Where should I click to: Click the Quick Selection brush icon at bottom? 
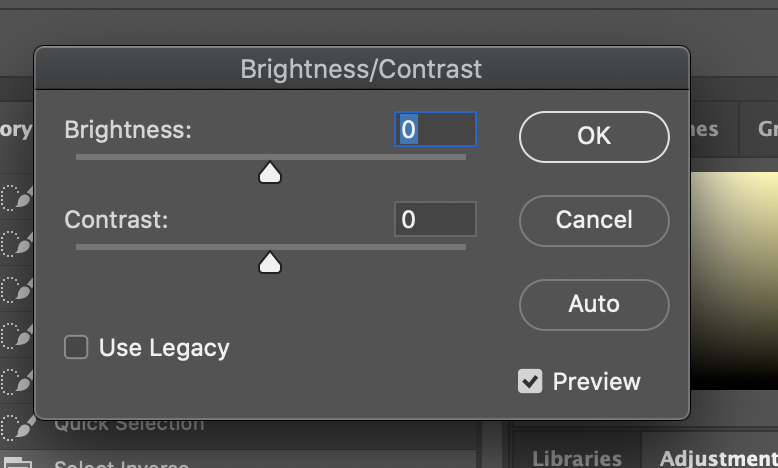click(18, 426)
